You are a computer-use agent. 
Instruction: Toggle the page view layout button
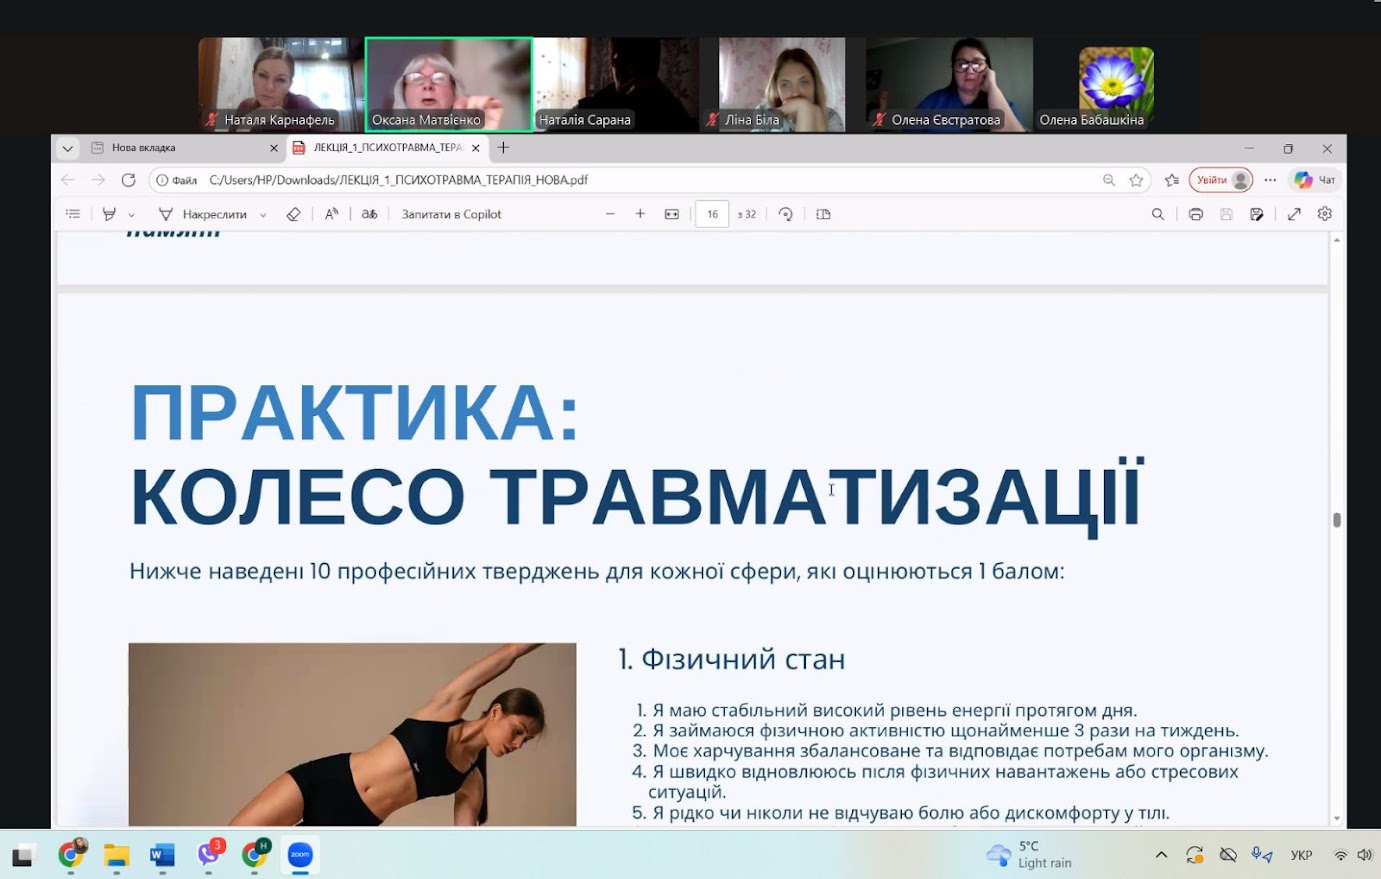tap(824, 214)
